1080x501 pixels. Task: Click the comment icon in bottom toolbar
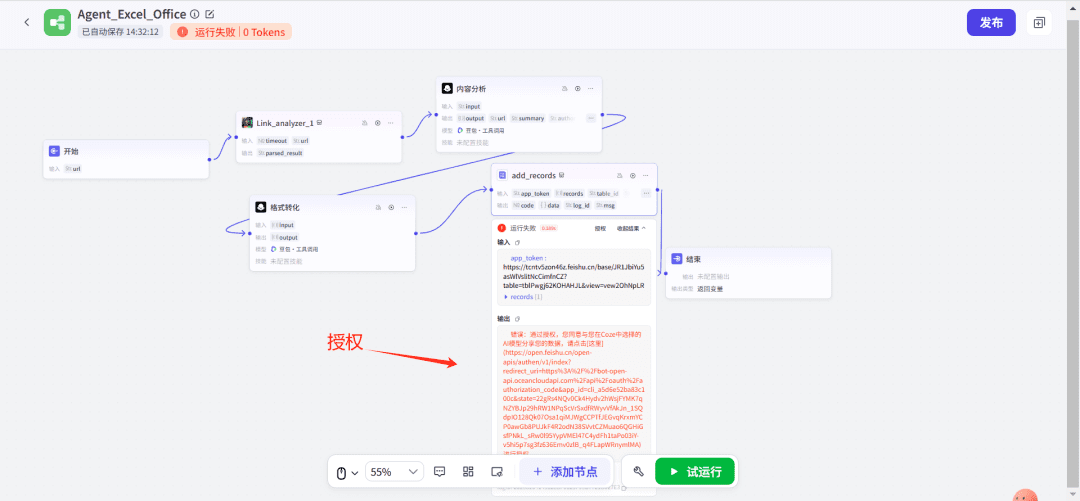point(439,472)
